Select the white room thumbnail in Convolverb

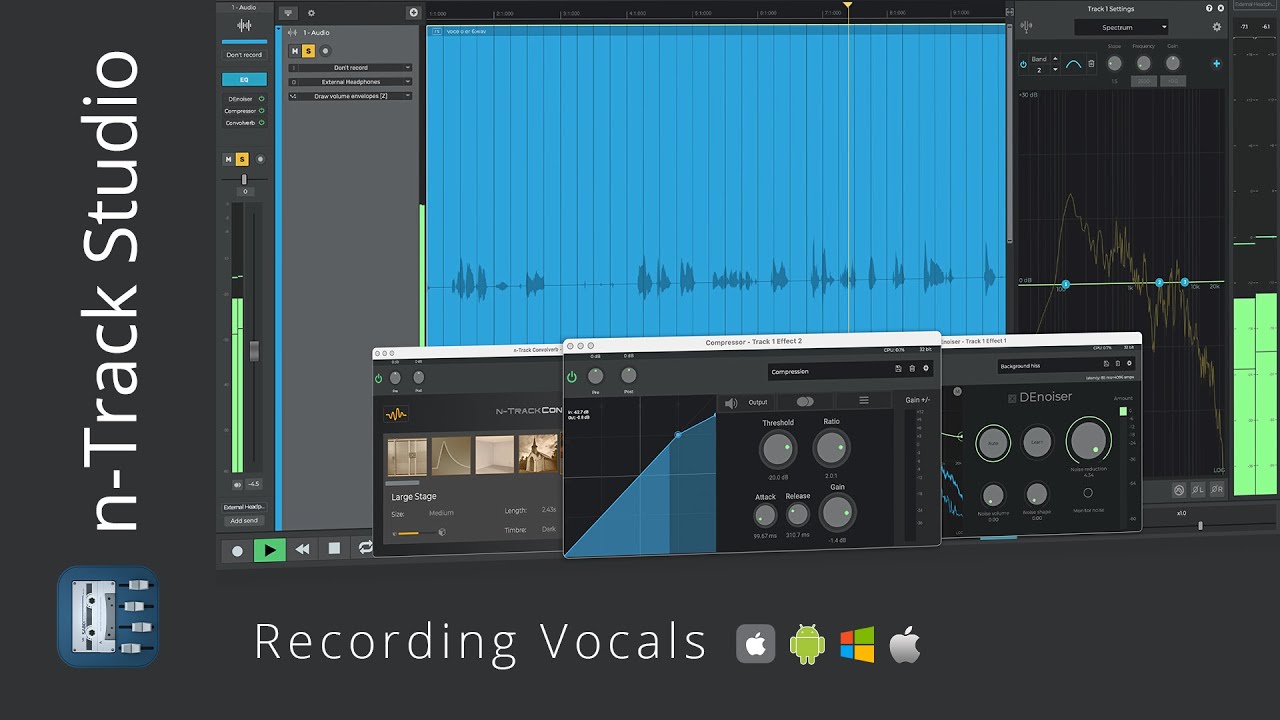[x=495, y=455]
